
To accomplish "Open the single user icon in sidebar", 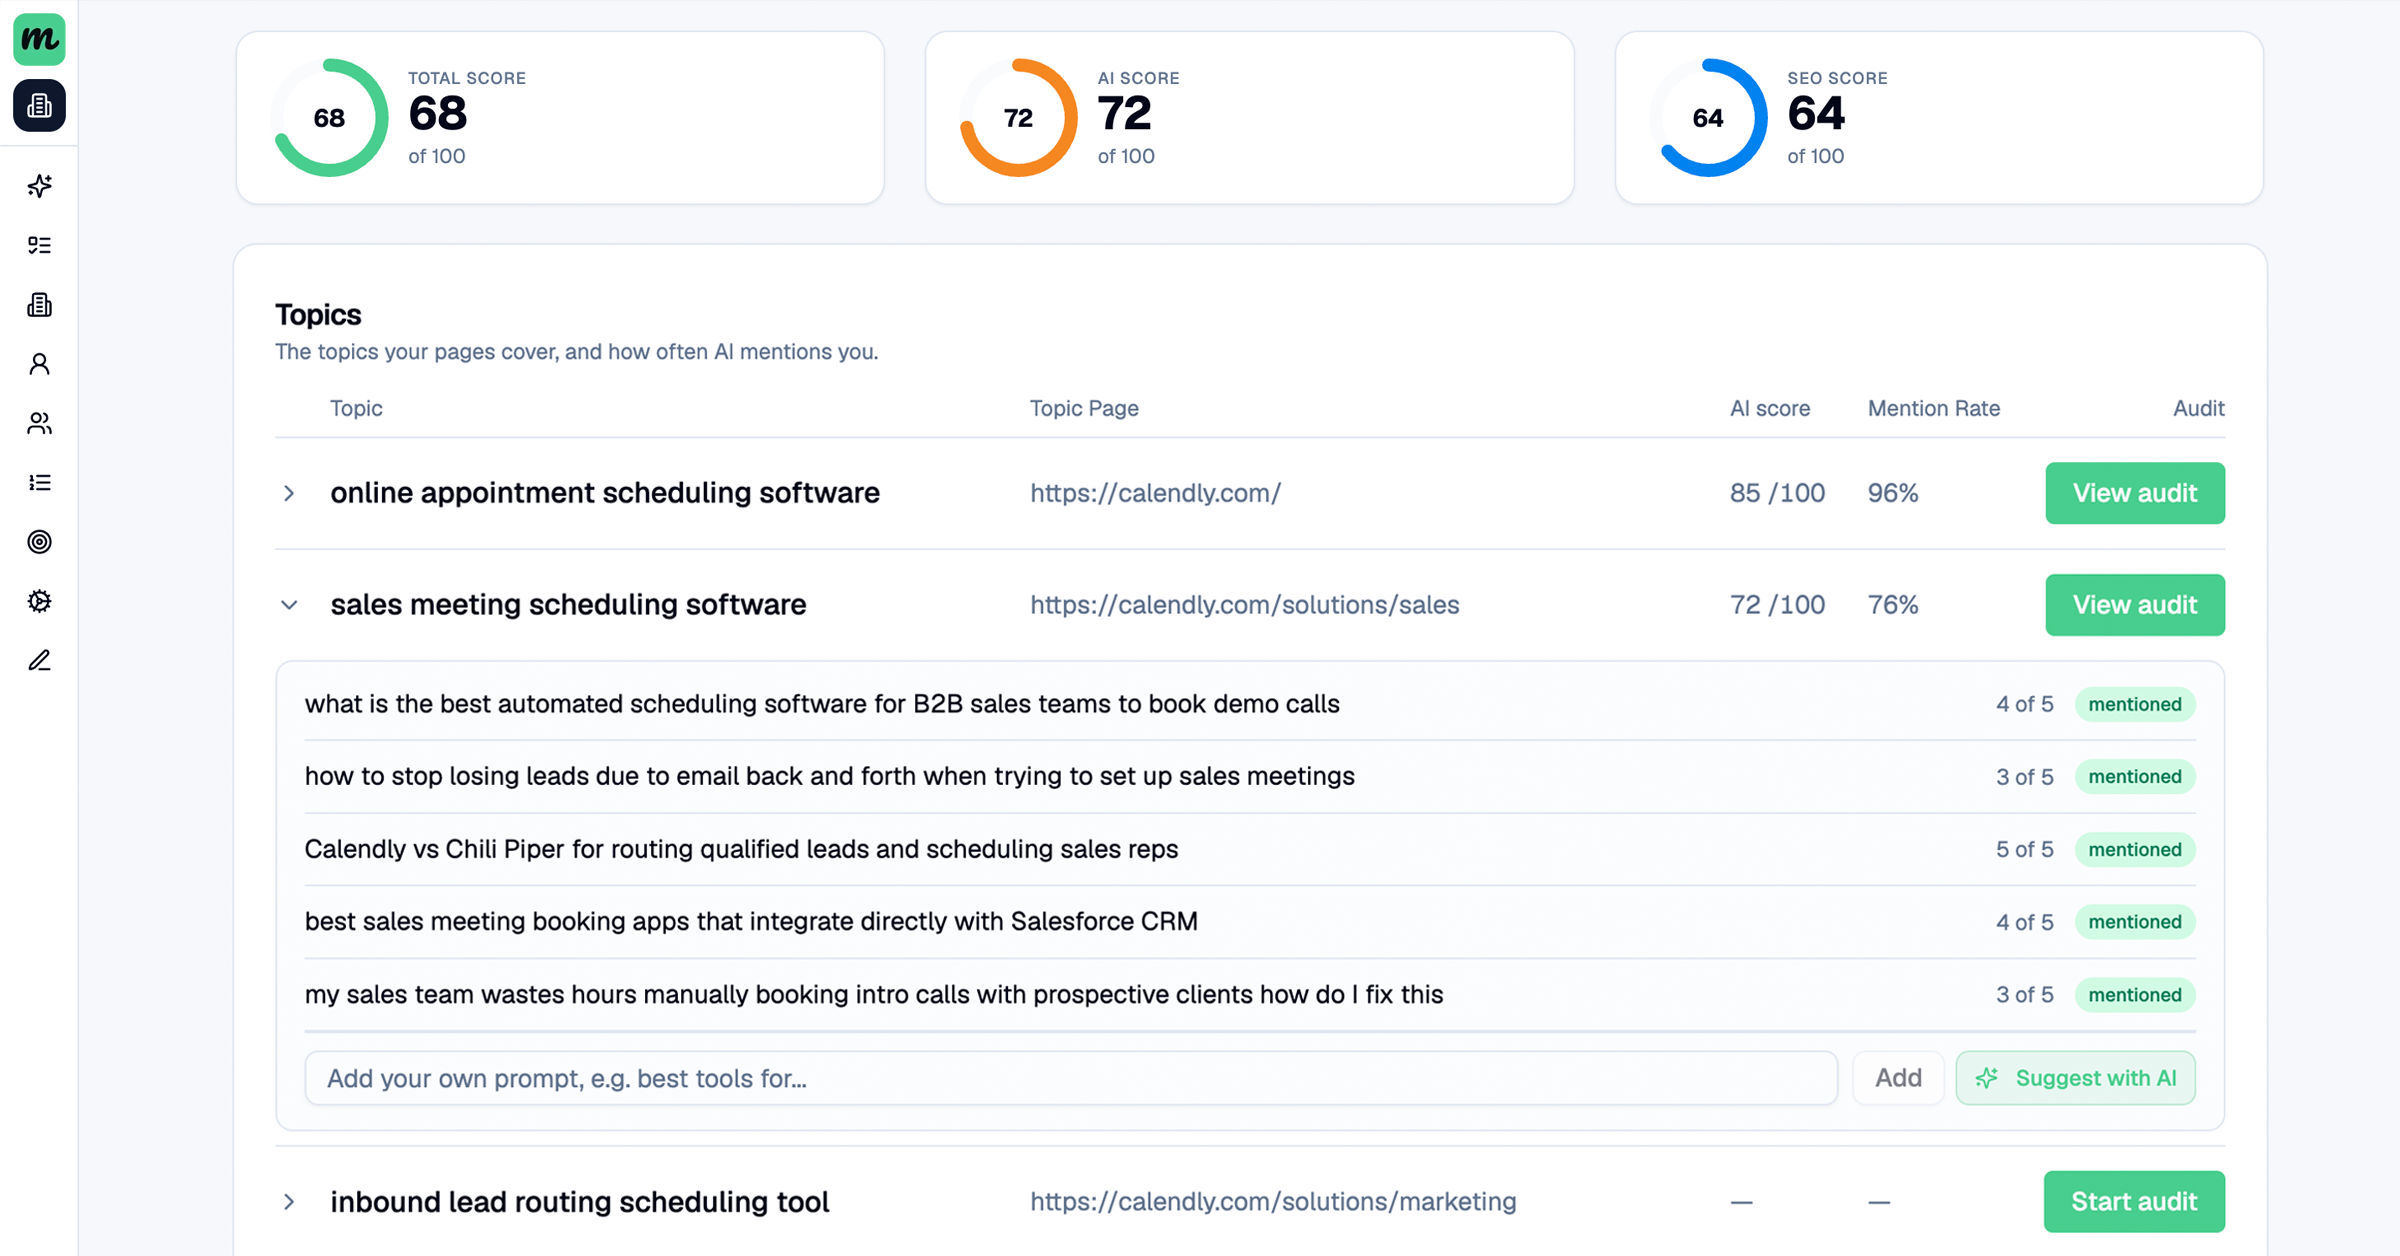I will pos(39,364).
